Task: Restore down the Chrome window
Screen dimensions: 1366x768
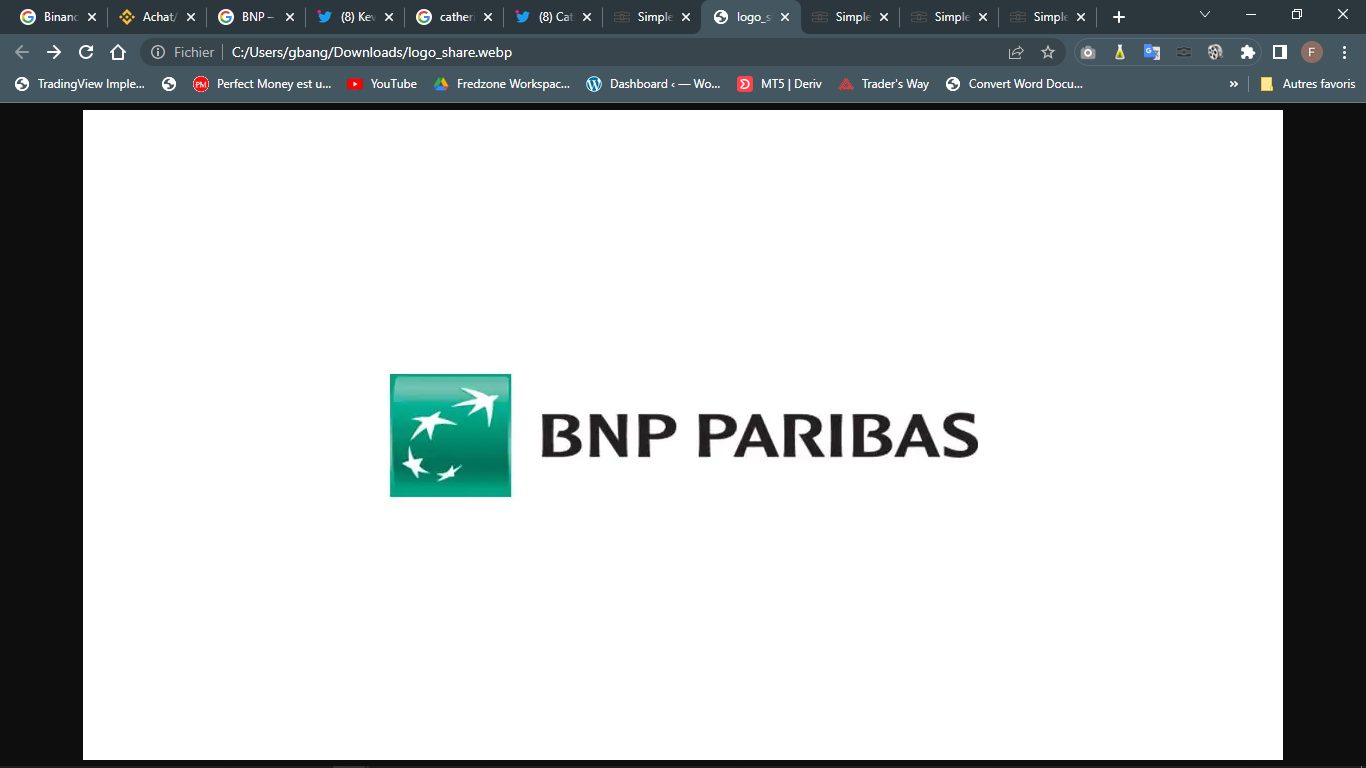Action: click(1297, 15)
